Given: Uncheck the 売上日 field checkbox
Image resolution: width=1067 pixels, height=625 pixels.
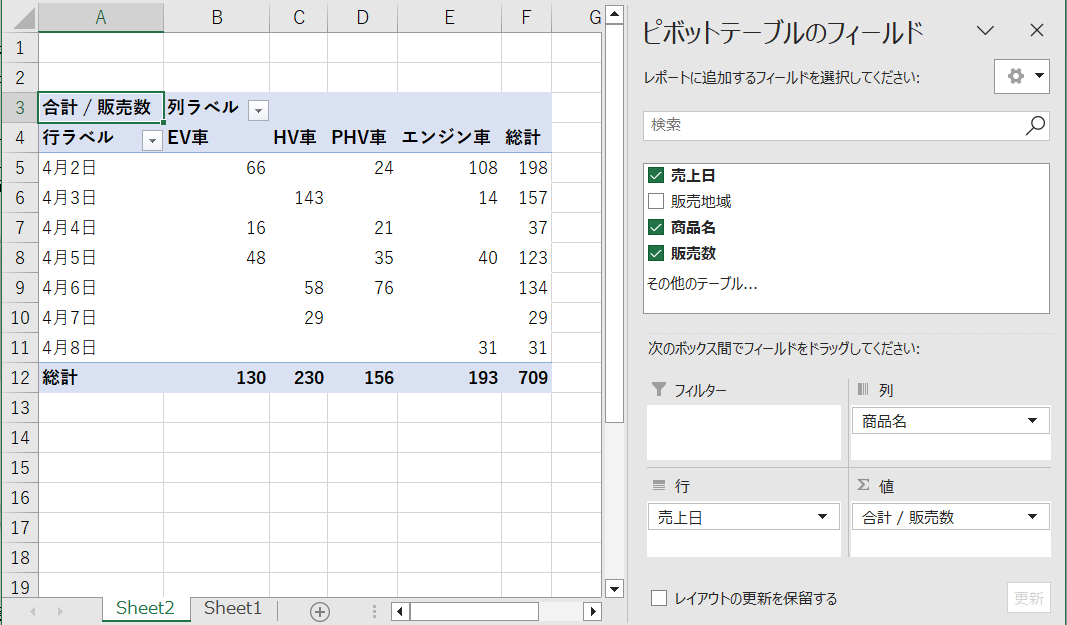Looking at the screenshot, I should [x=656, y=176].
